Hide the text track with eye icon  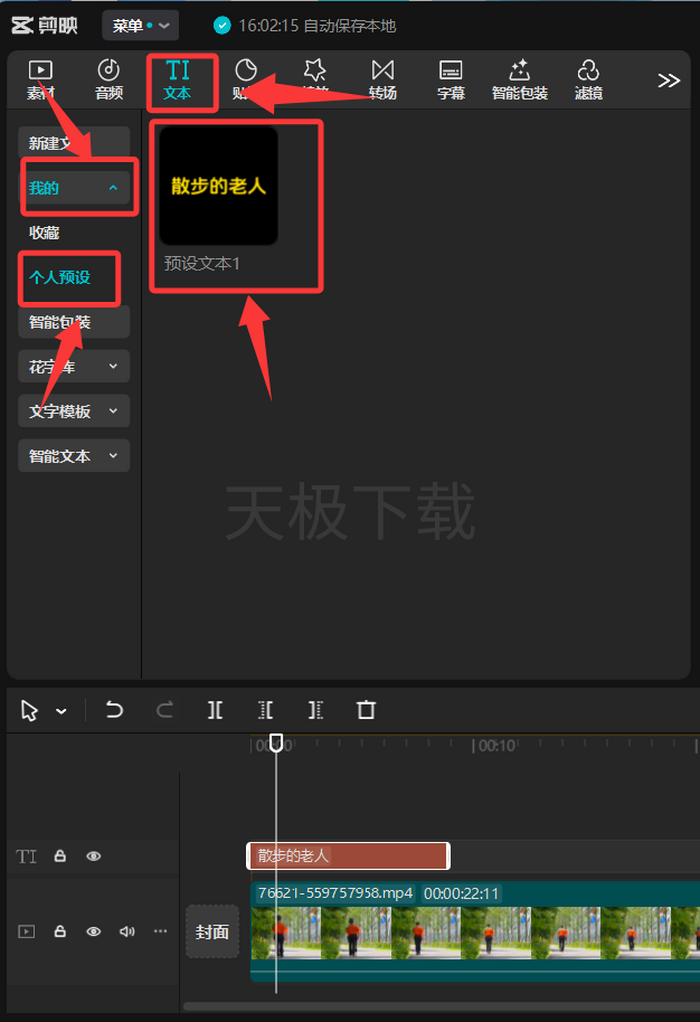click(94, 856)
